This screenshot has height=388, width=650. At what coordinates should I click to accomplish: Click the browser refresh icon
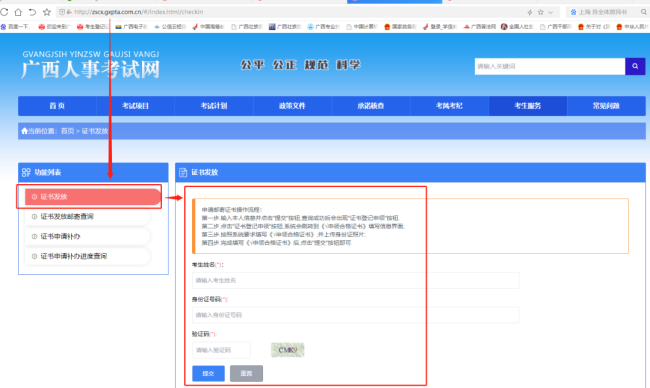click(x=4, y=12)
